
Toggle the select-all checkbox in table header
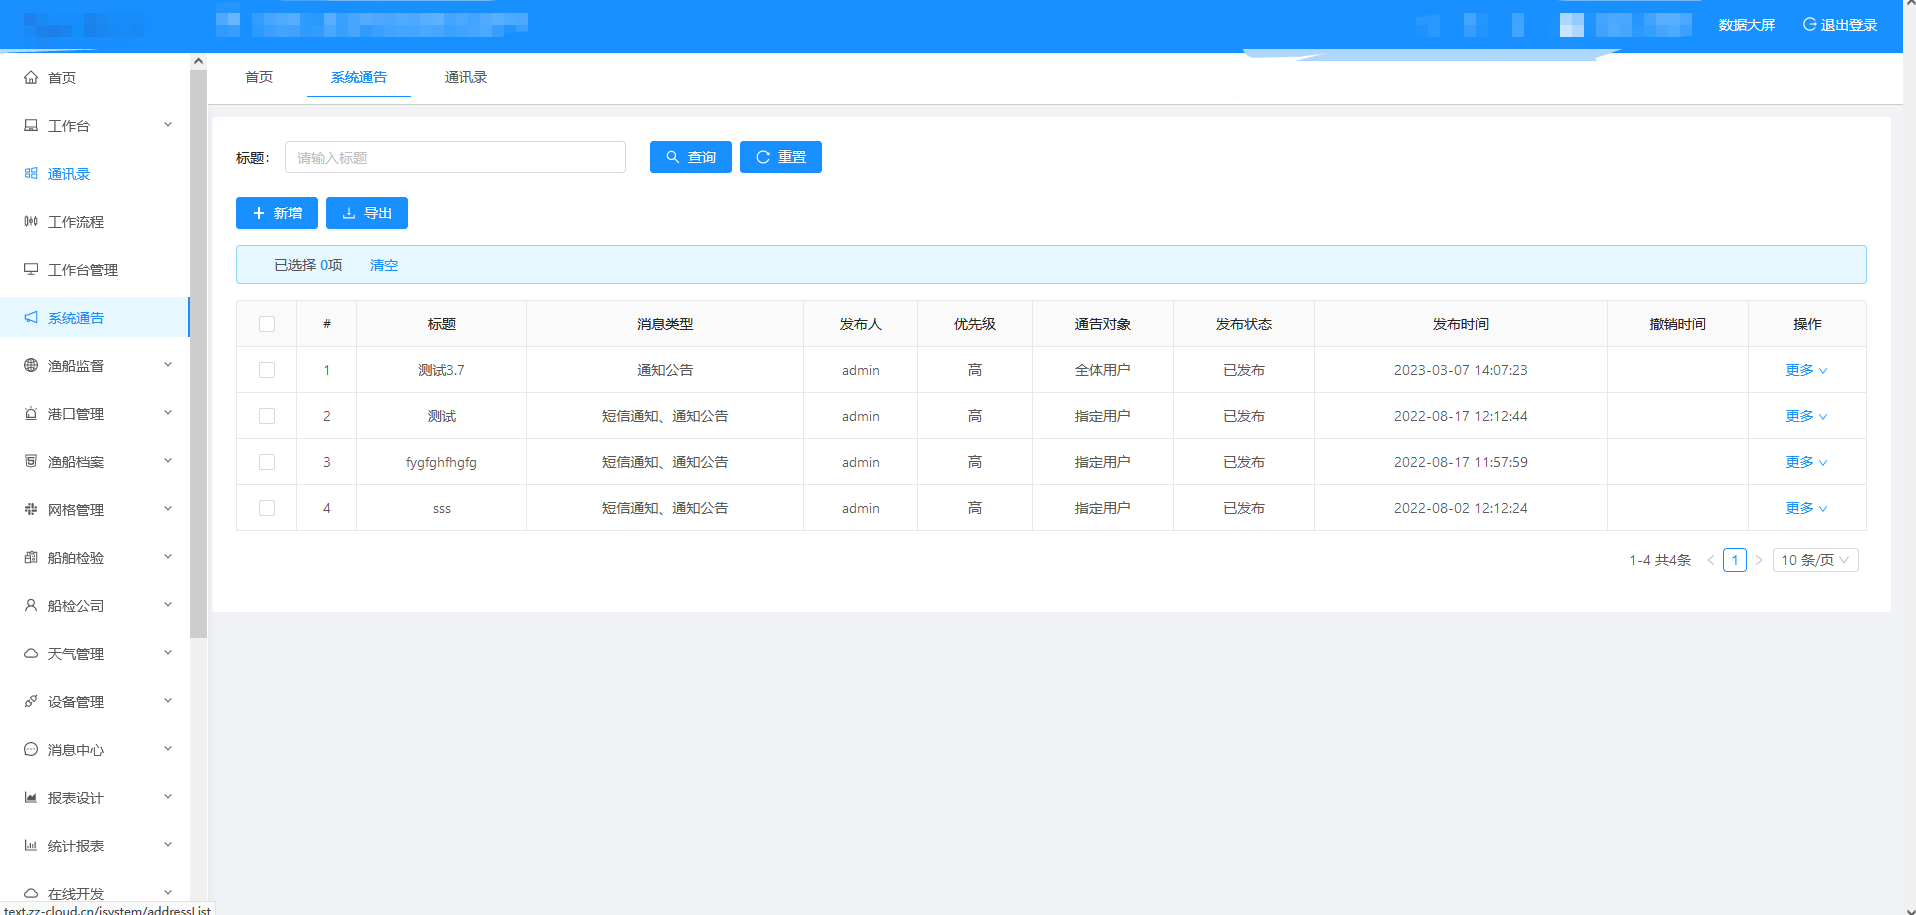point(267,324)
